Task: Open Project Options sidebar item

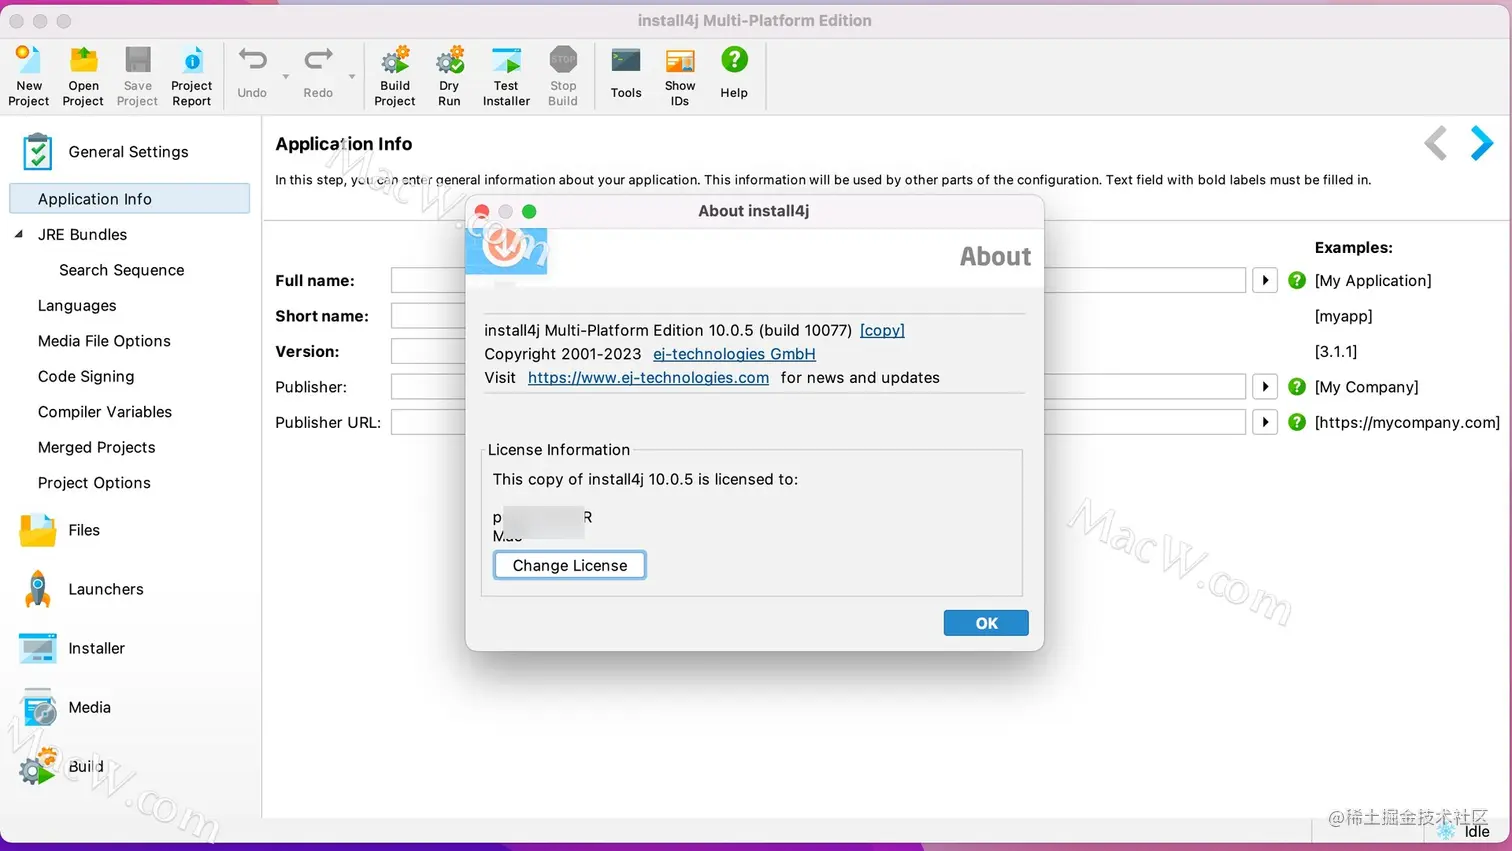Action: pyautogui.click(x=94, y=483)
